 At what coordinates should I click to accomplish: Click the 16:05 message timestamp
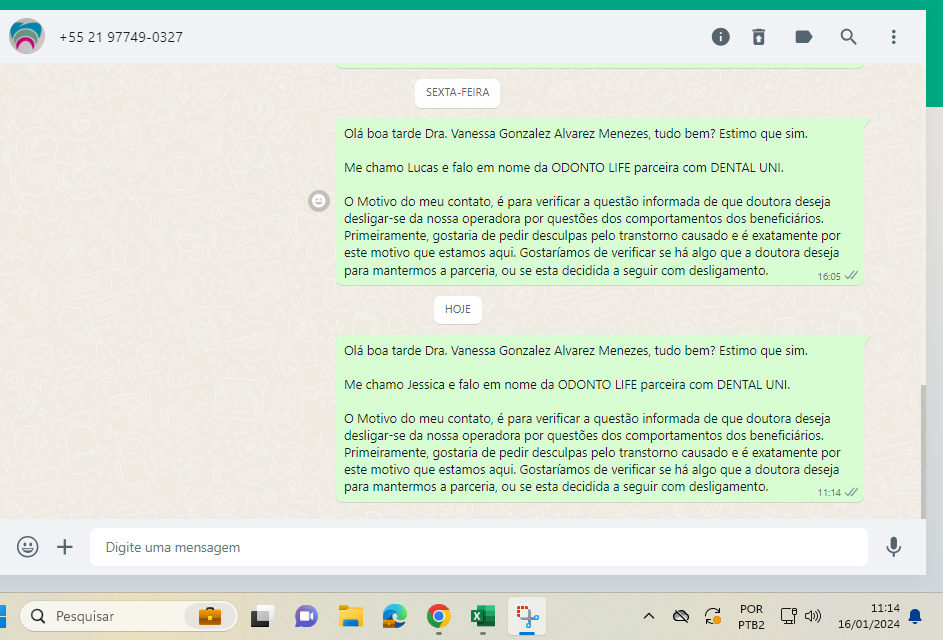click(829, 277)
